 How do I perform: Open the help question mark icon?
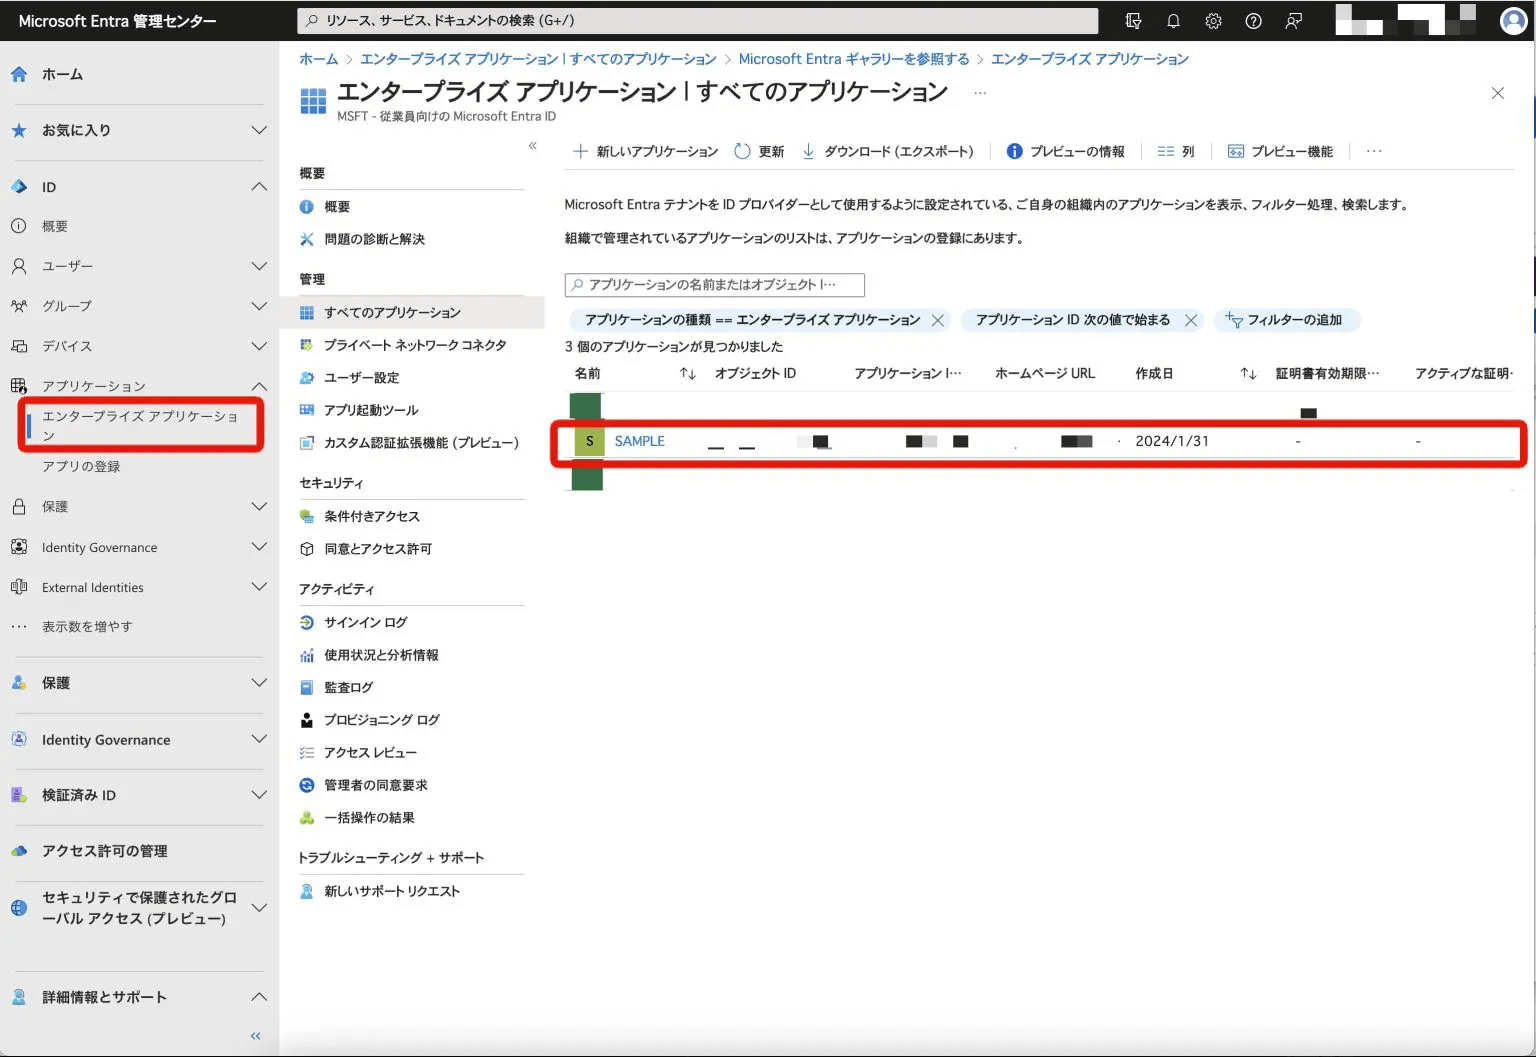tap(1253, 21)
